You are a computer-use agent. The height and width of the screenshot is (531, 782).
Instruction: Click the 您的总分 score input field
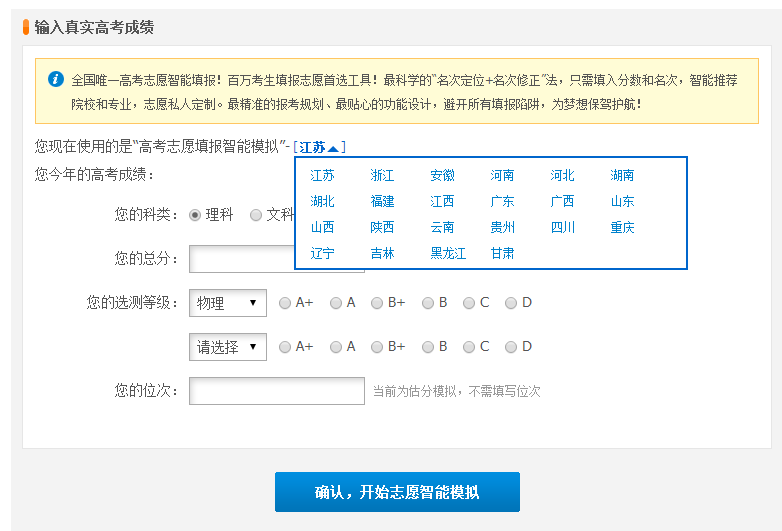[241, 259]
